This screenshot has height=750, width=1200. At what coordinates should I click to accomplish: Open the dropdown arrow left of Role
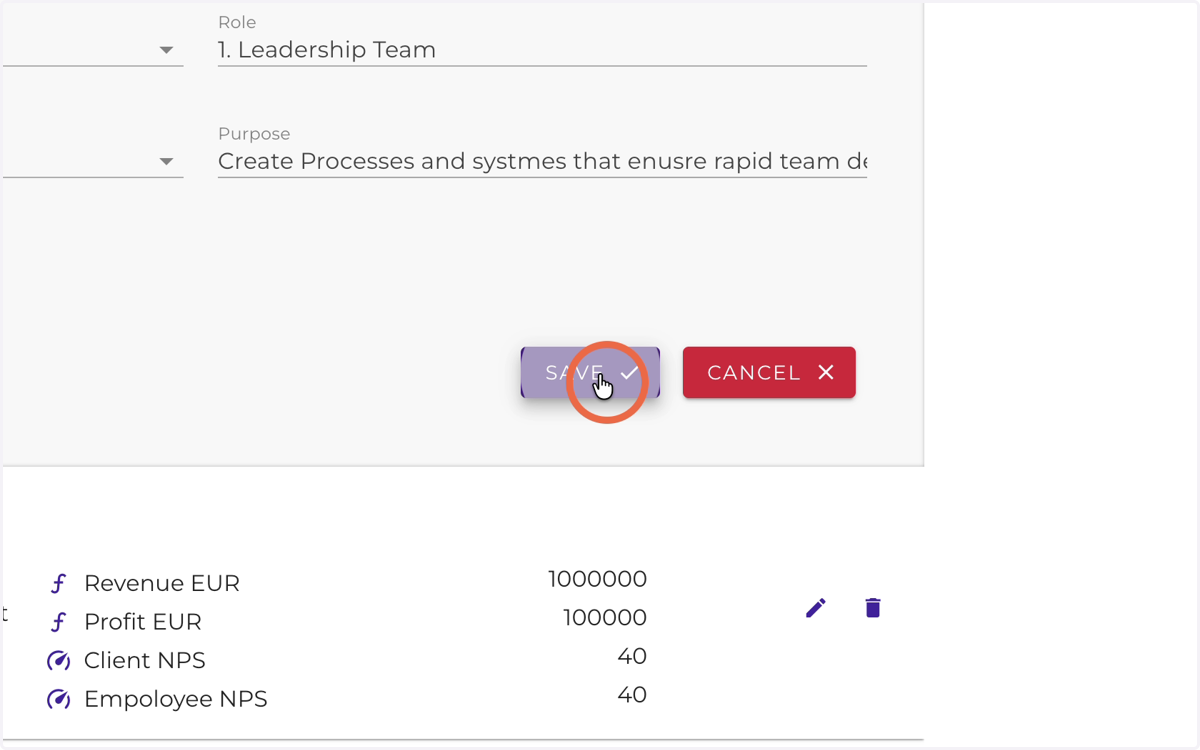click(x=167, y=50)
